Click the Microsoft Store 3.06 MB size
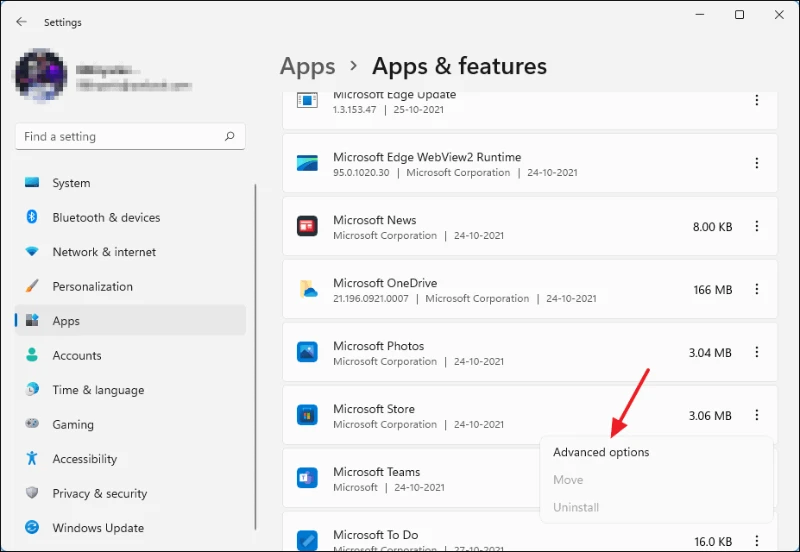Screen dimensions: 800x552 click(x=710, y=416)
